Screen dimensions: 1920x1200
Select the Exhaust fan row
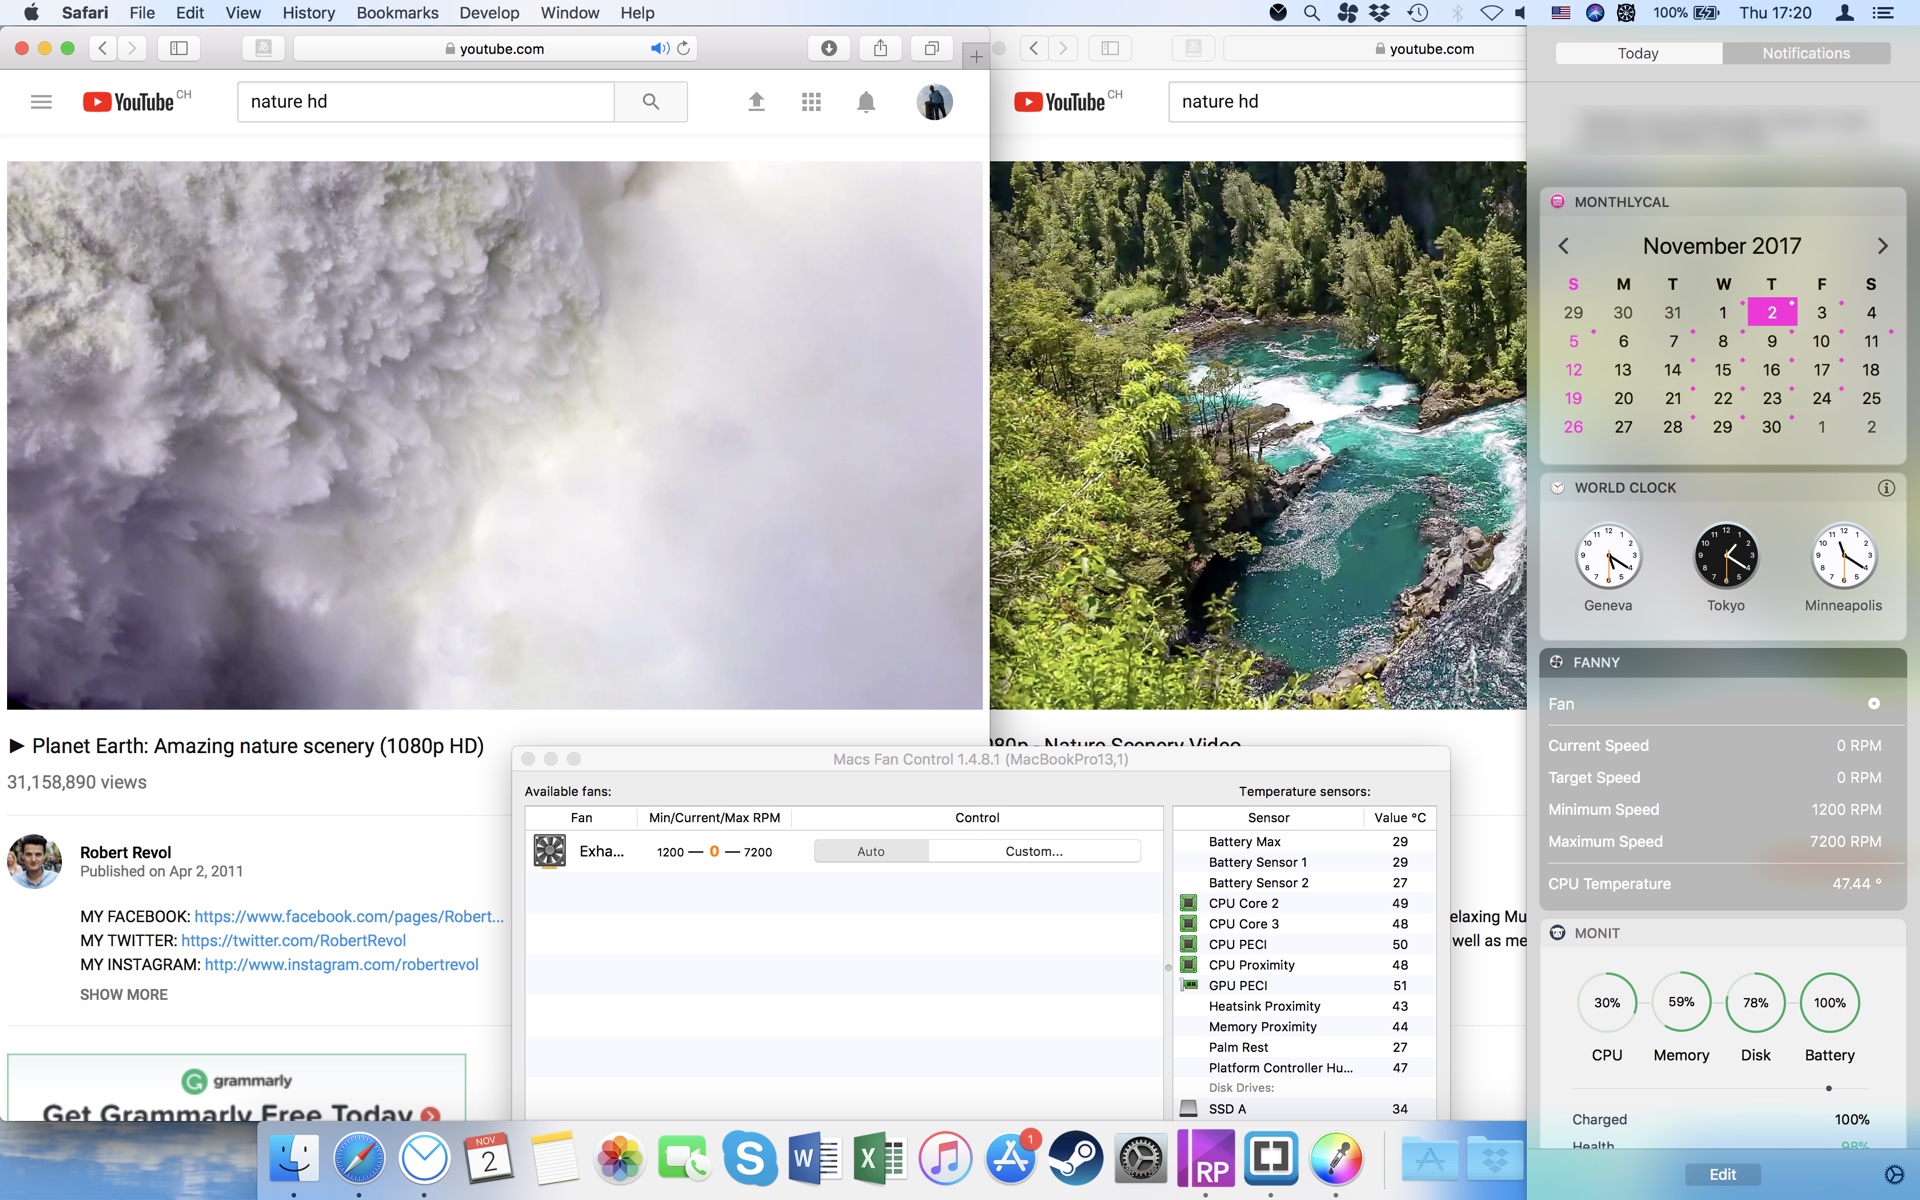(x=843, y=851)
